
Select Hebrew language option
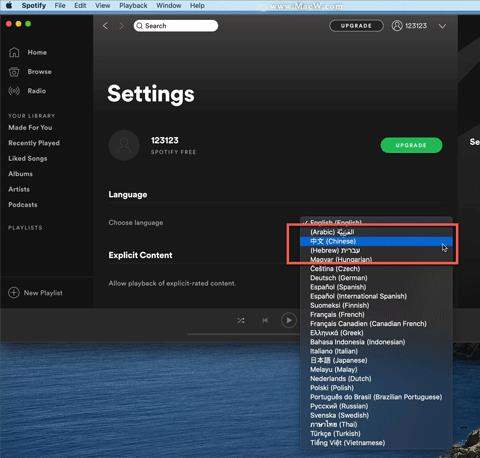point(376,250)
